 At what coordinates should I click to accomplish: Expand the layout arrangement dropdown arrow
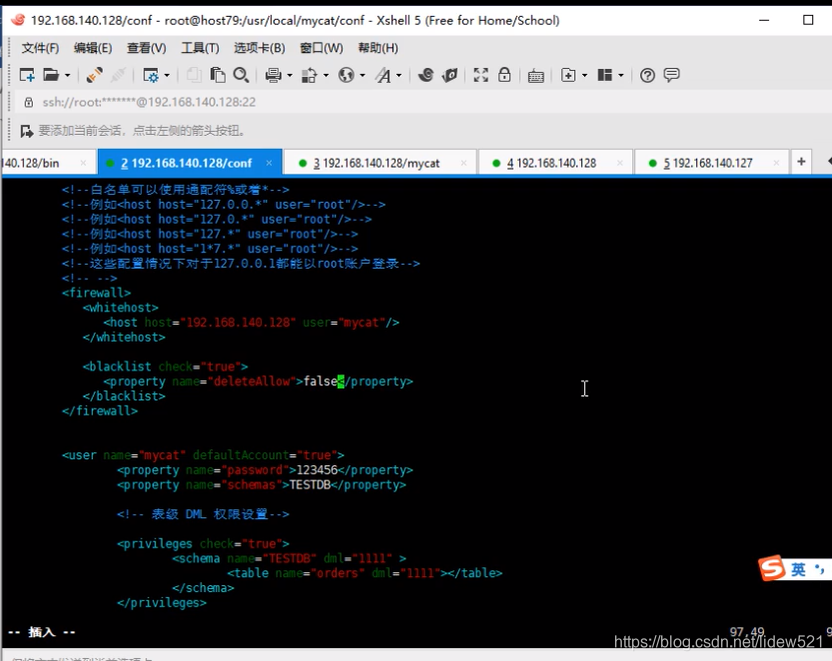pyautogui.click(x=621, y=75)
